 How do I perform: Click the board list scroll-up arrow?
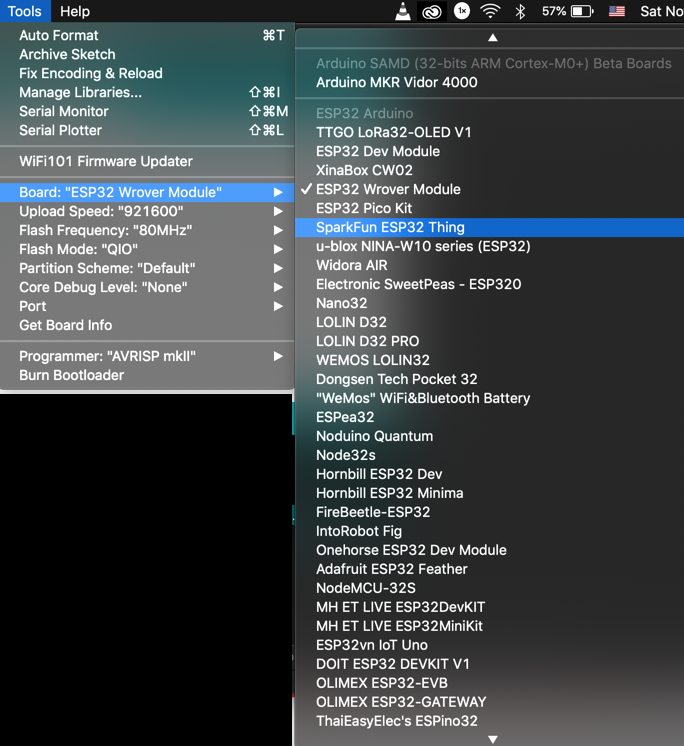pyautogui.click(x=493, y=38)
